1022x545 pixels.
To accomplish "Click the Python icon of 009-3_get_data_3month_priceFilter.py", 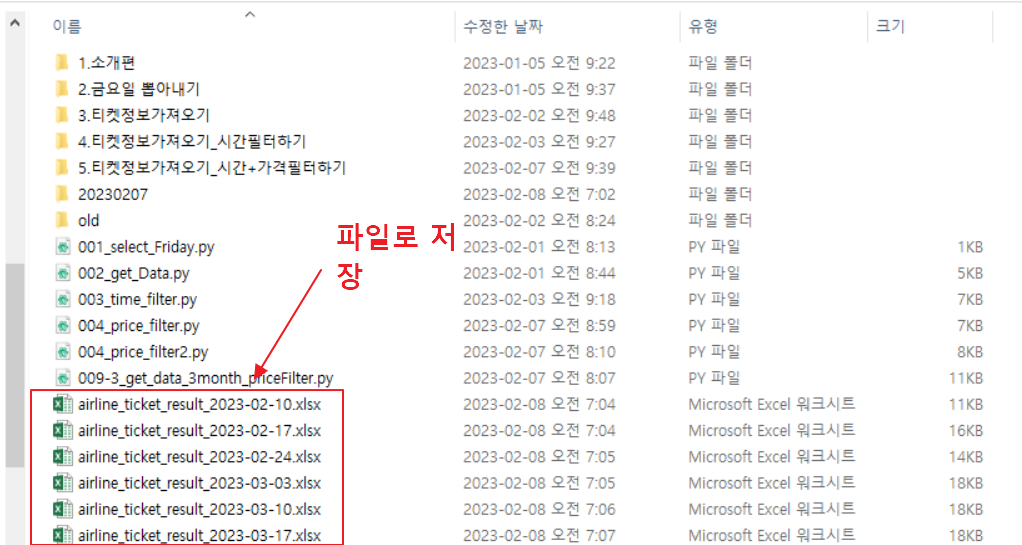I will point(63,378).
